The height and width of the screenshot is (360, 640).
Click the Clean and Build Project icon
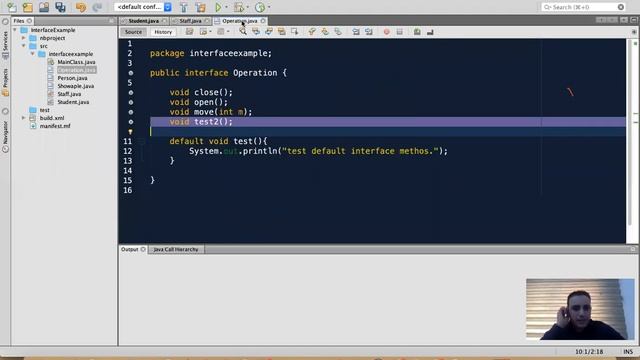[x=200, y=7]
